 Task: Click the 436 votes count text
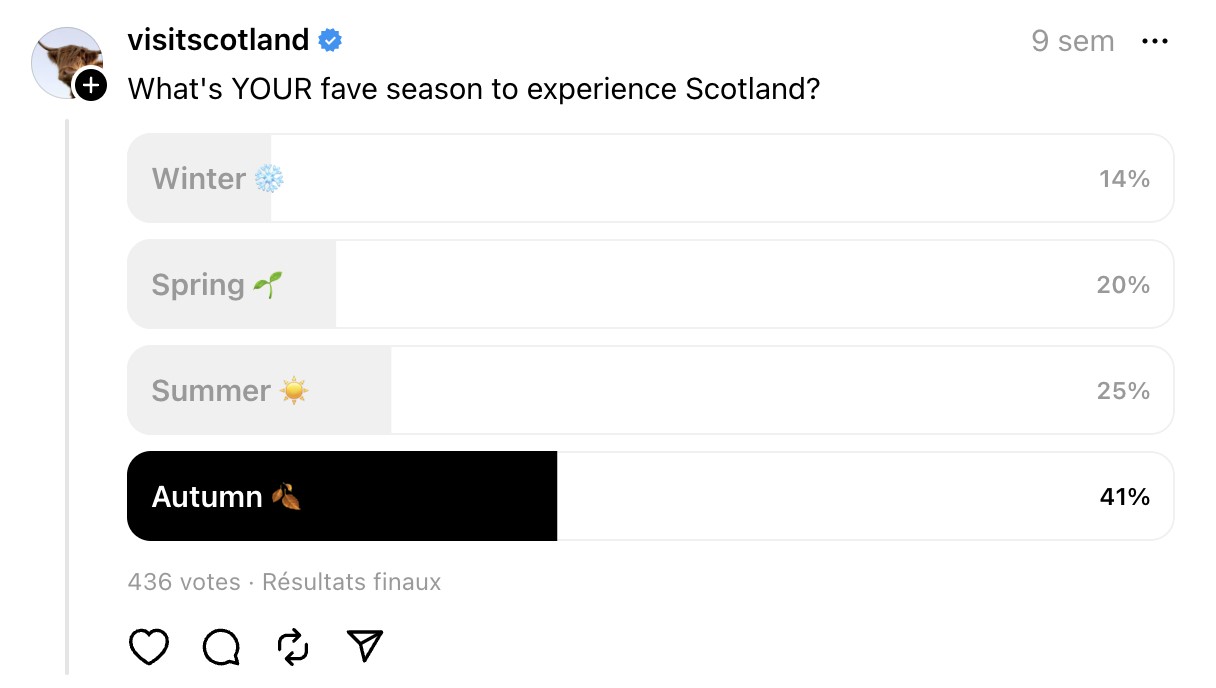[x=184, y=582]
